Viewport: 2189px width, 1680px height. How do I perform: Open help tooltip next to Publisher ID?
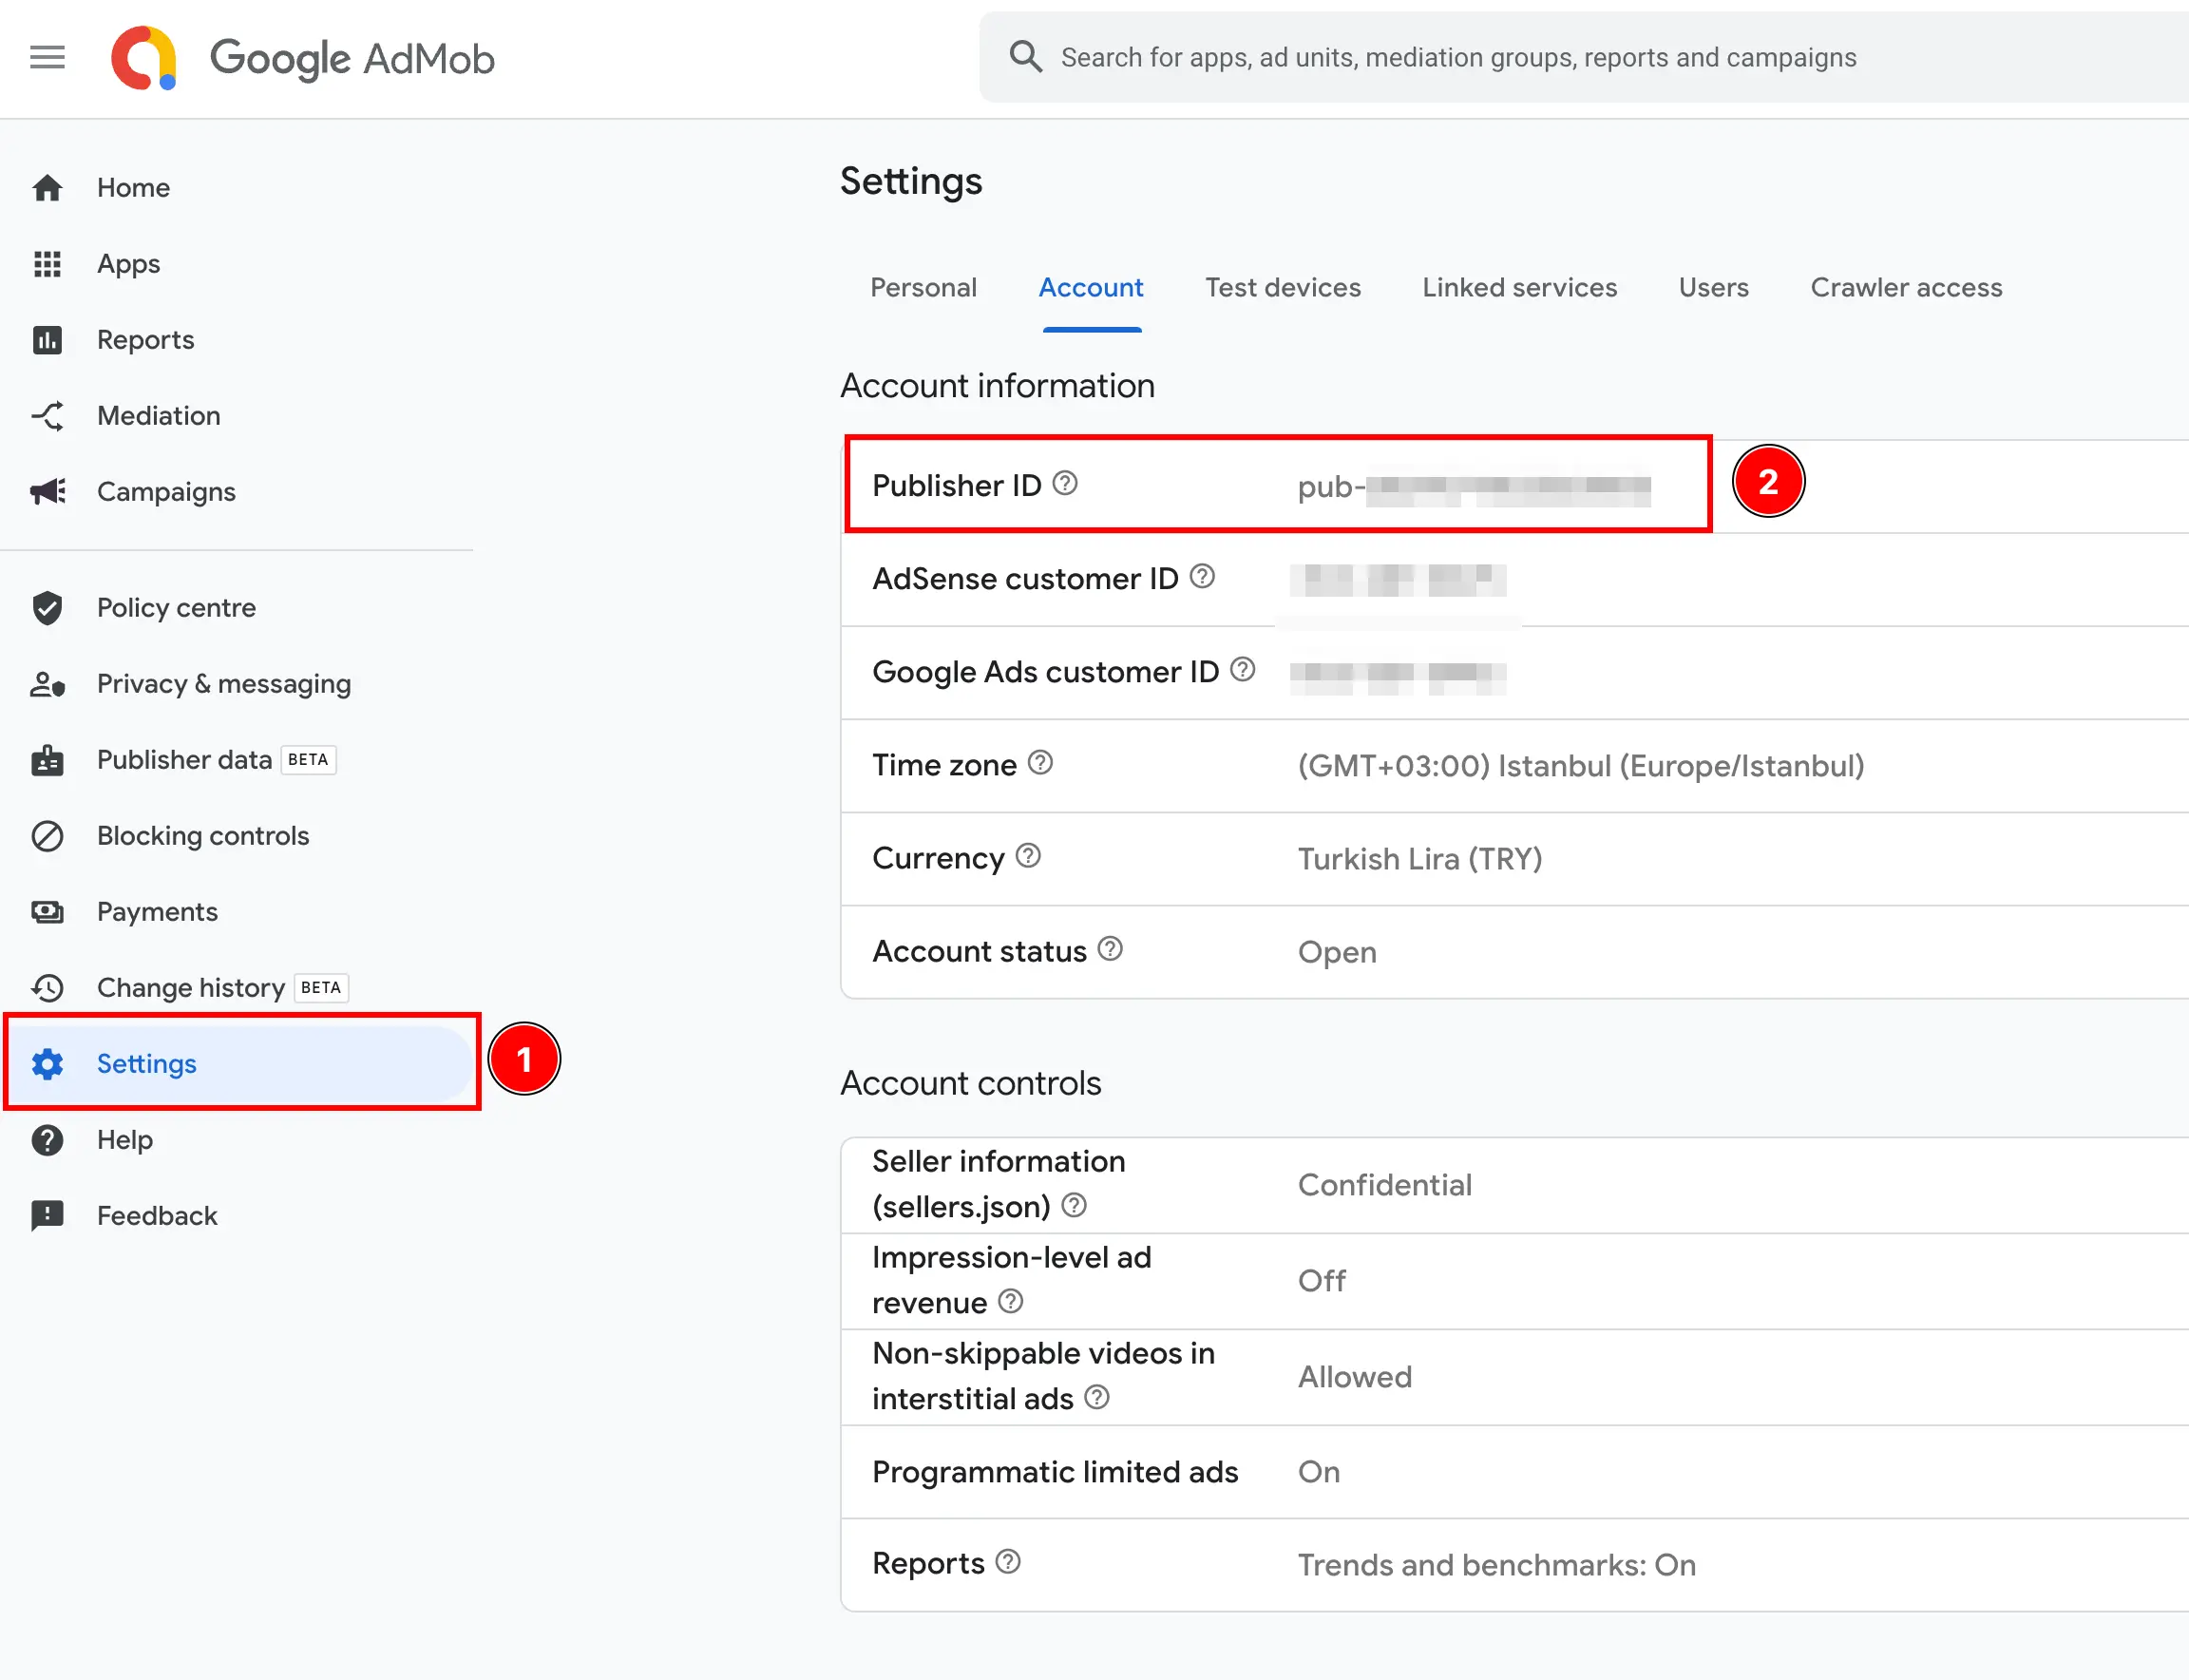1066,483
